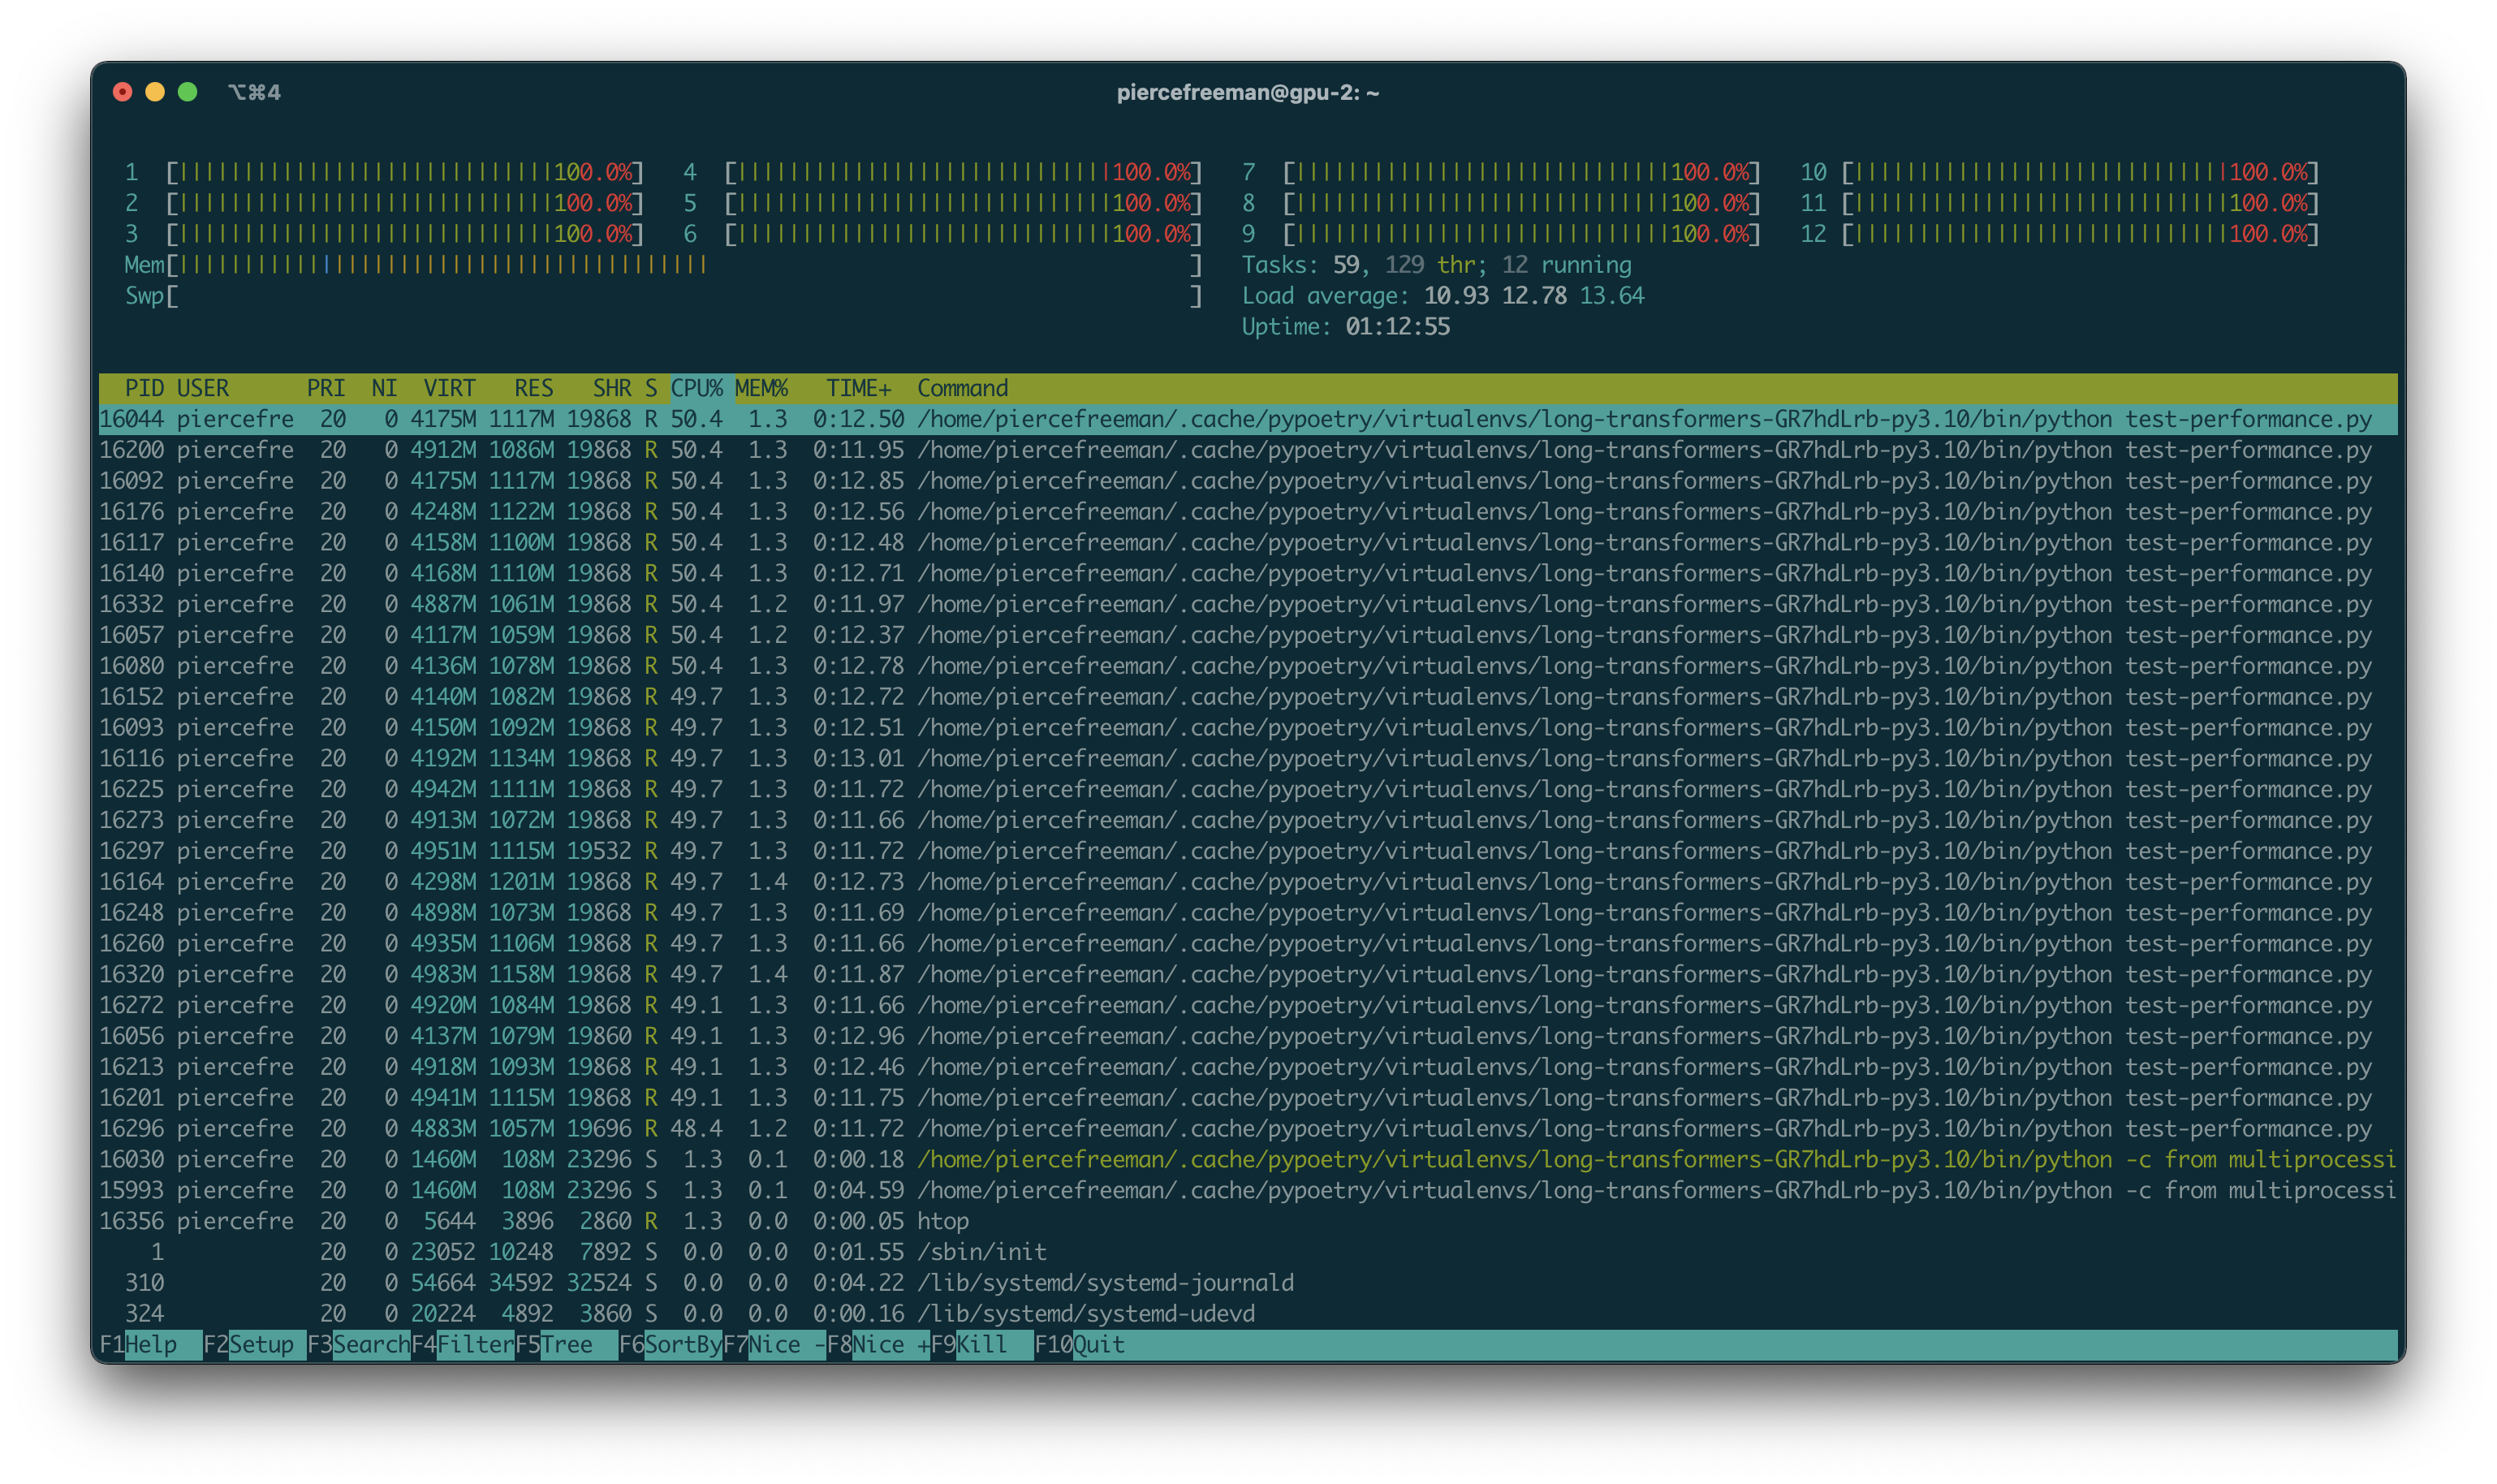Open the Setup configuration via F2Setup

tap(248, 1344)
